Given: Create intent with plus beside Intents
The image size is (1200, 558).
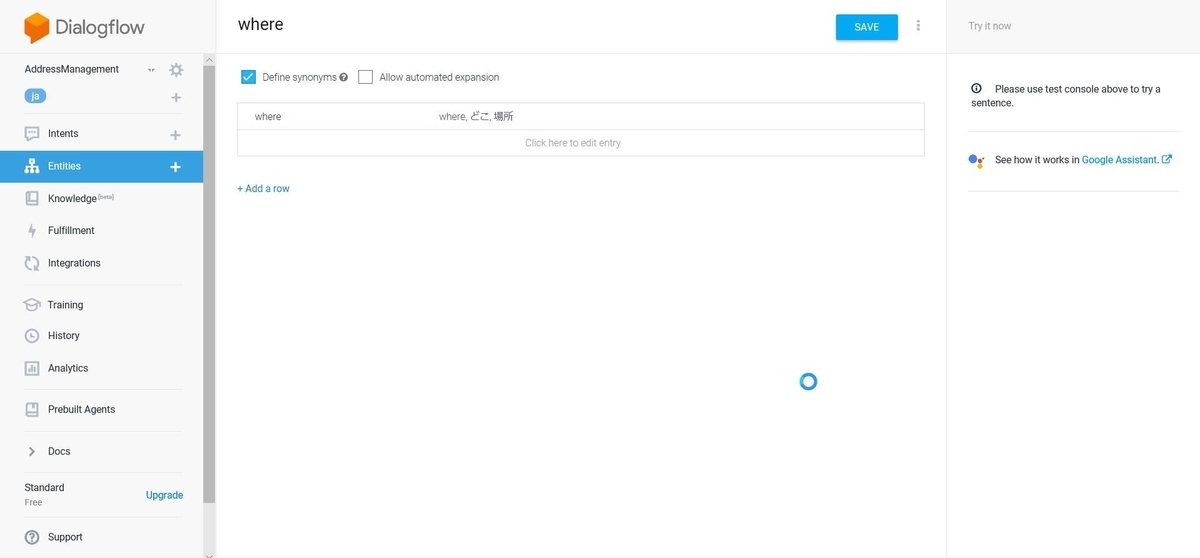Looking at the screenshot, I should click(x=175, y=134).
